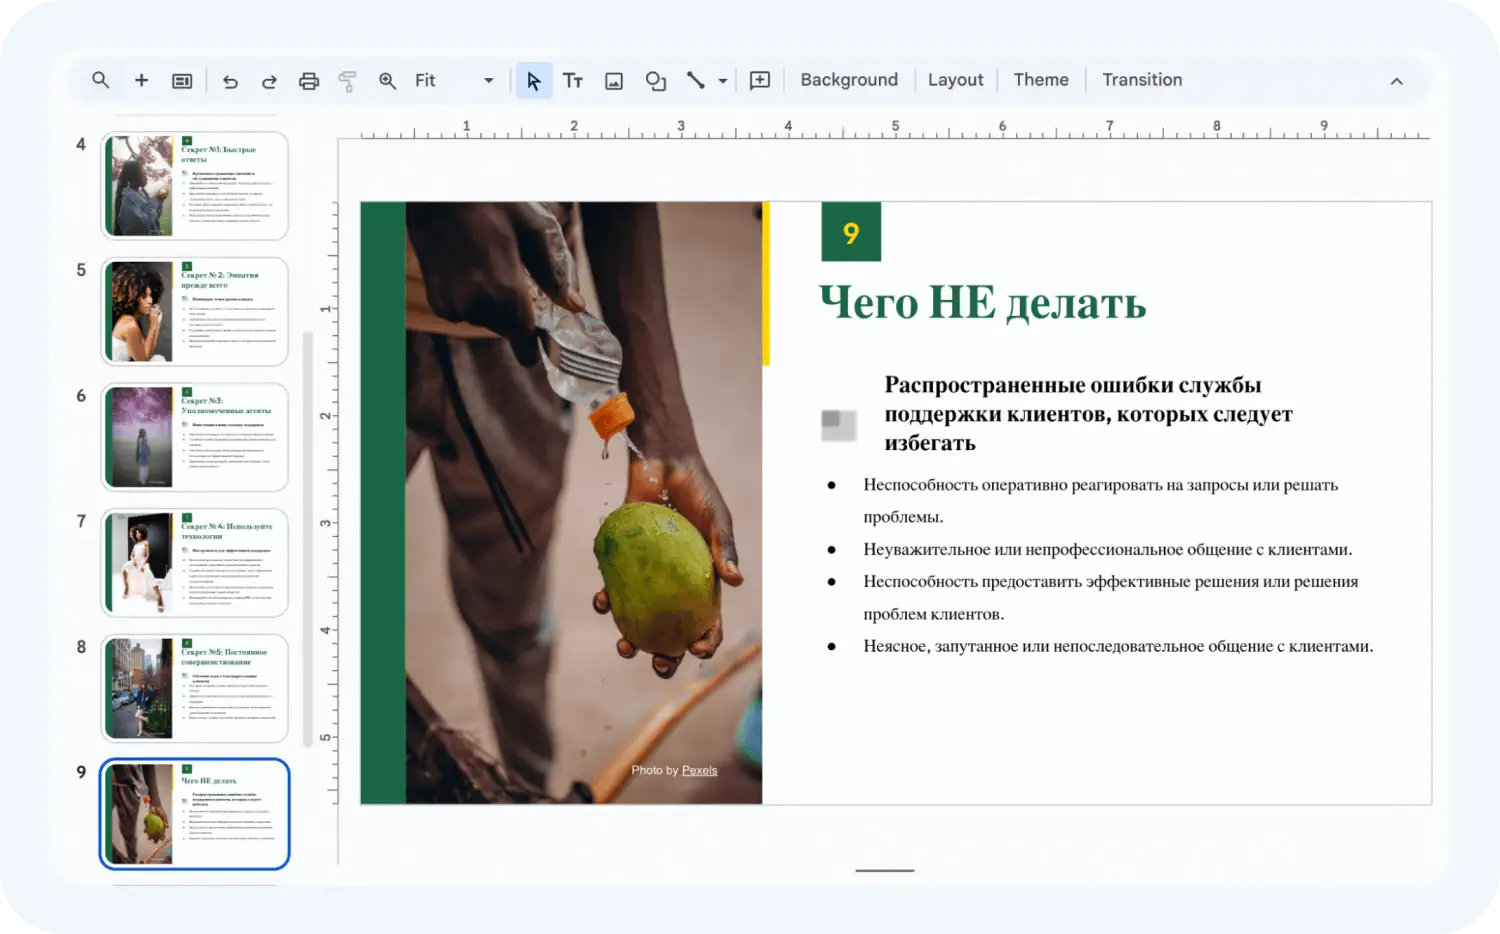Image resolution: width=1500 pixels, height=934 pixels.
Task: Insert an image using image icon
Action: click(614, 81)
